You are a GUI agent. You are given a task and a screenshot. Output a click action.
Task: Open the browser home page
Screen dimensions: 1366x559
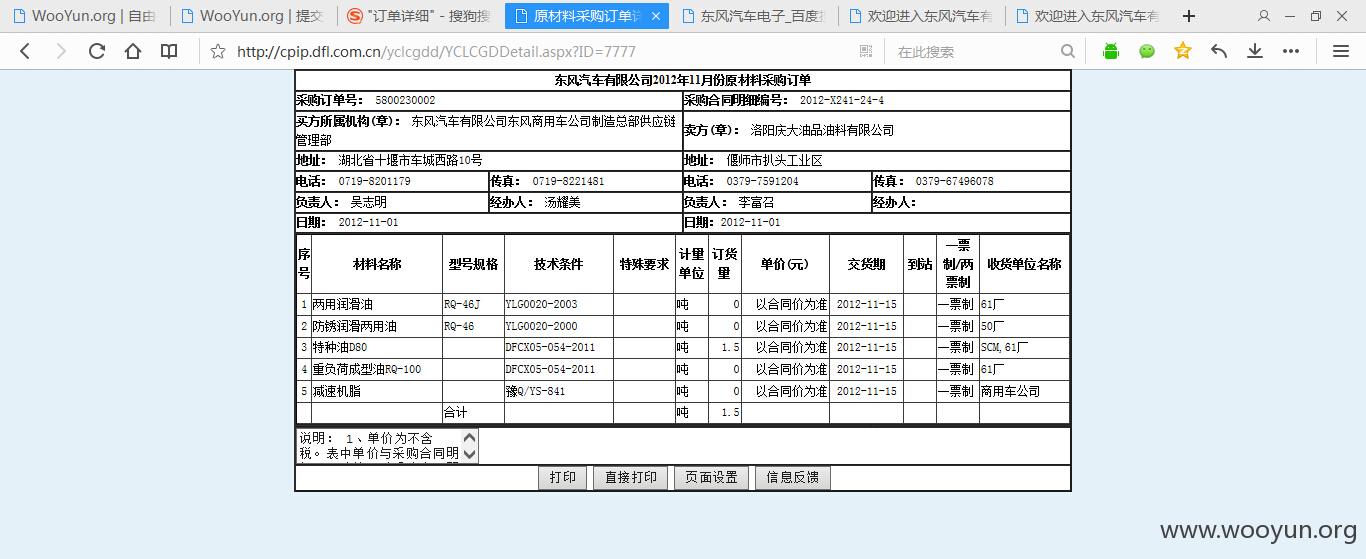coord(133,51)
